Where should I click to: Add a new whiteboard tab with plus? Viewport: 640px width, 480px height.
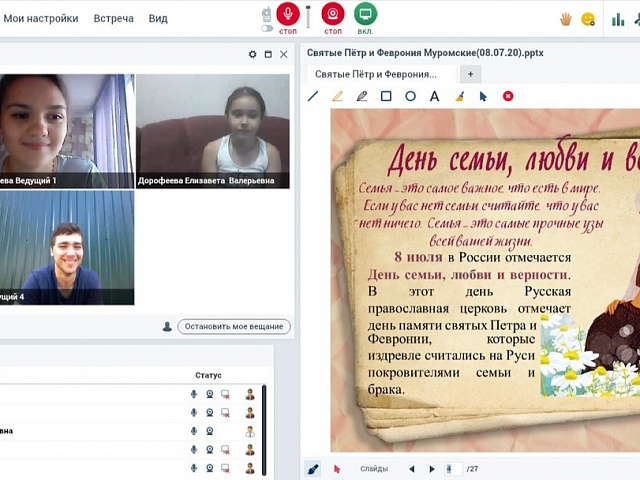point(471,74)
